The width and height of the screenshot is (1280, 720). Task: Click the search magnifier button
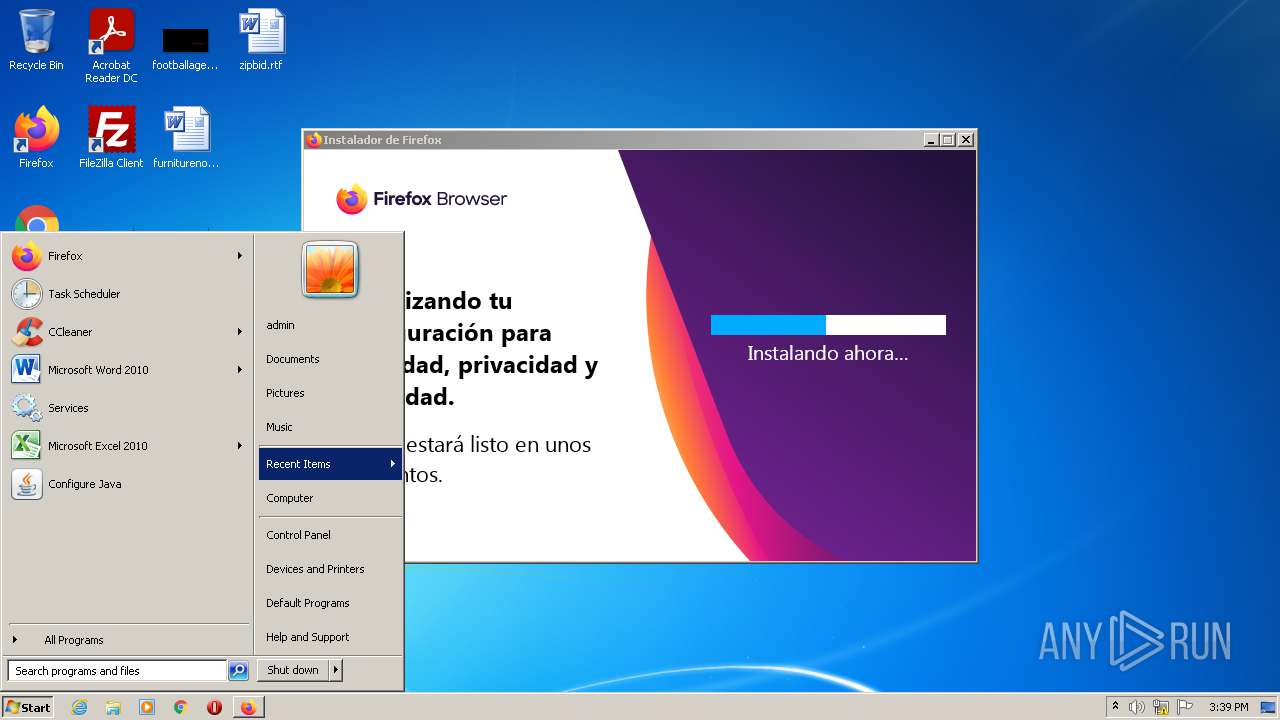pos(238,671)
